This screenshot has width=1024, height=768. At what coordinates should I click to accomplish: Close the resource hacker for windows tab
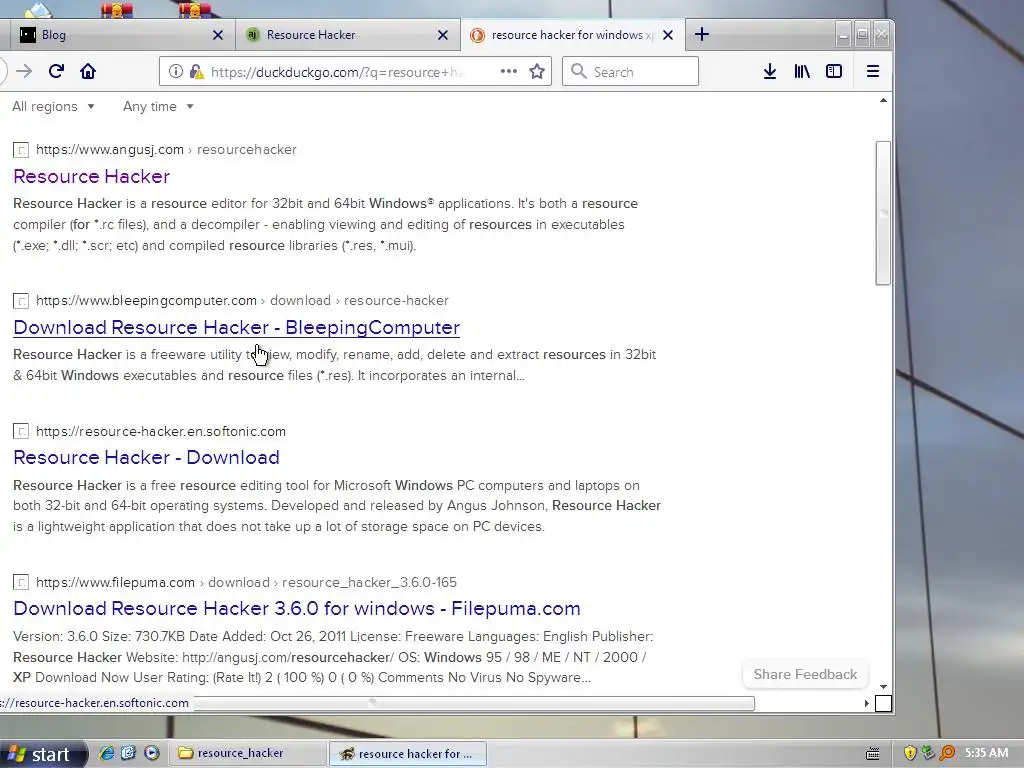pos(667,35)
